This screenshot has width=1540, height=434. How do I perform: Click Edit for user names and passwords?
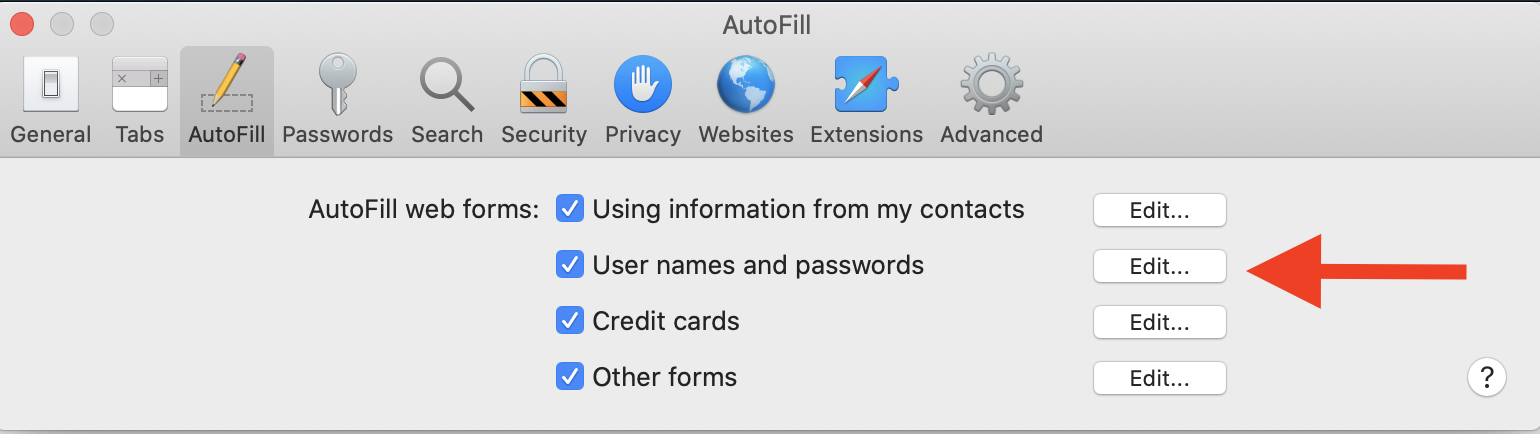coord(1159,267)
